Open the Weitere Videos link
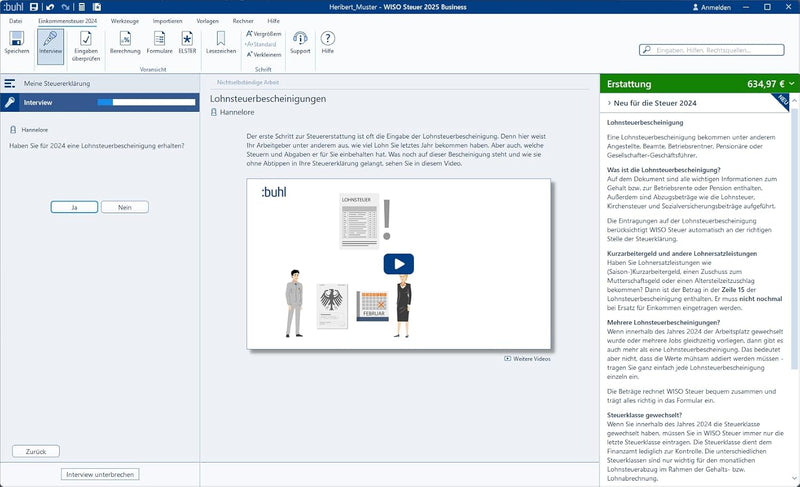This screenshot has height=487, width=800. coord(528,359)
